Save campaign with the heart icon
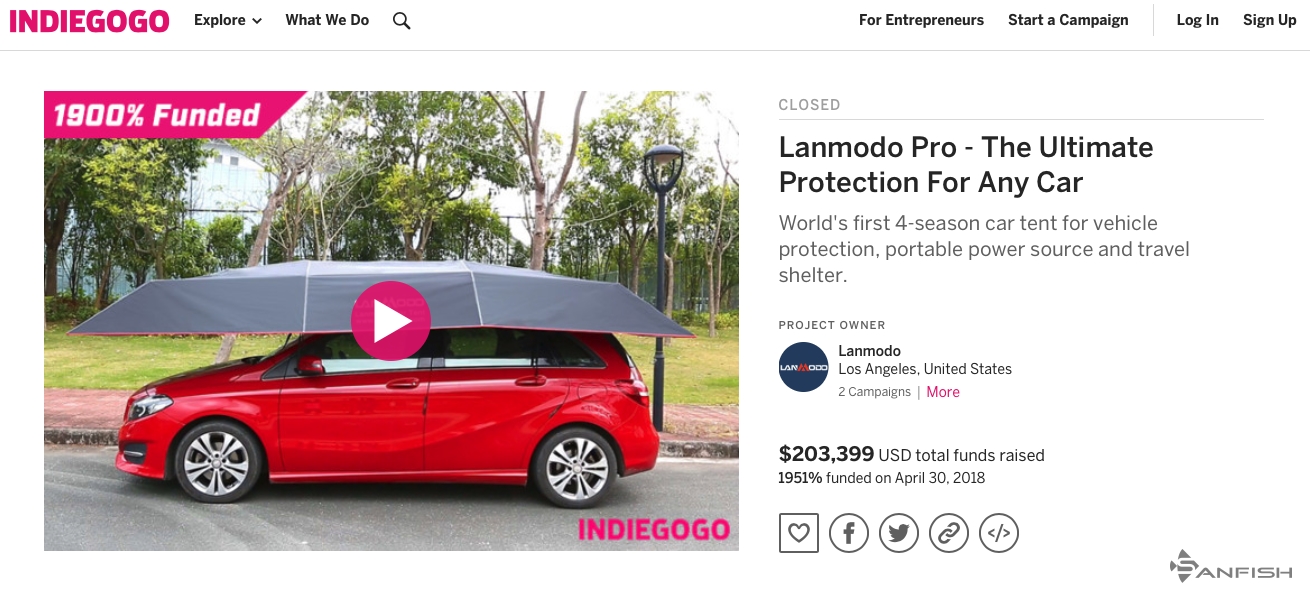 [799, 533]
